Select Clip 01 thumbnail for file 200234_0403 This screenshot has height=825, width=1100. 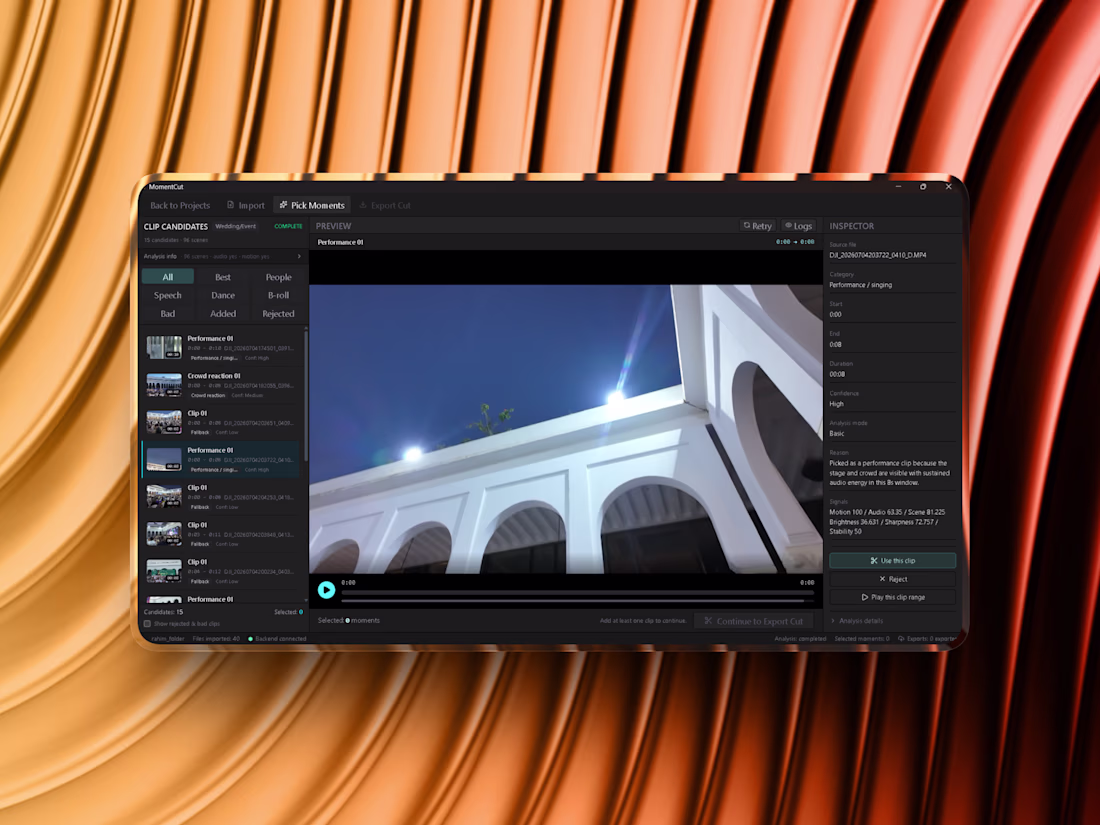tap(164, 571)
